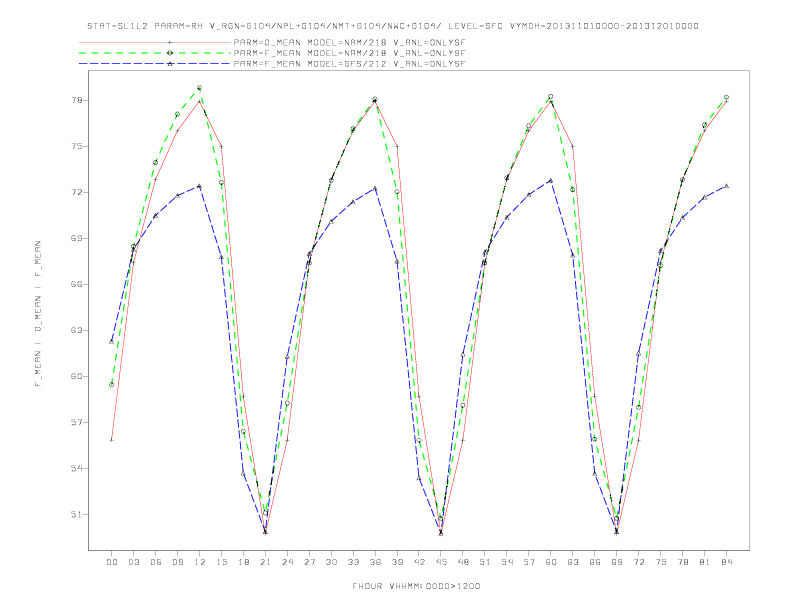
Task: Click the x-axis tick label 51
Action: tap(485, 562)
